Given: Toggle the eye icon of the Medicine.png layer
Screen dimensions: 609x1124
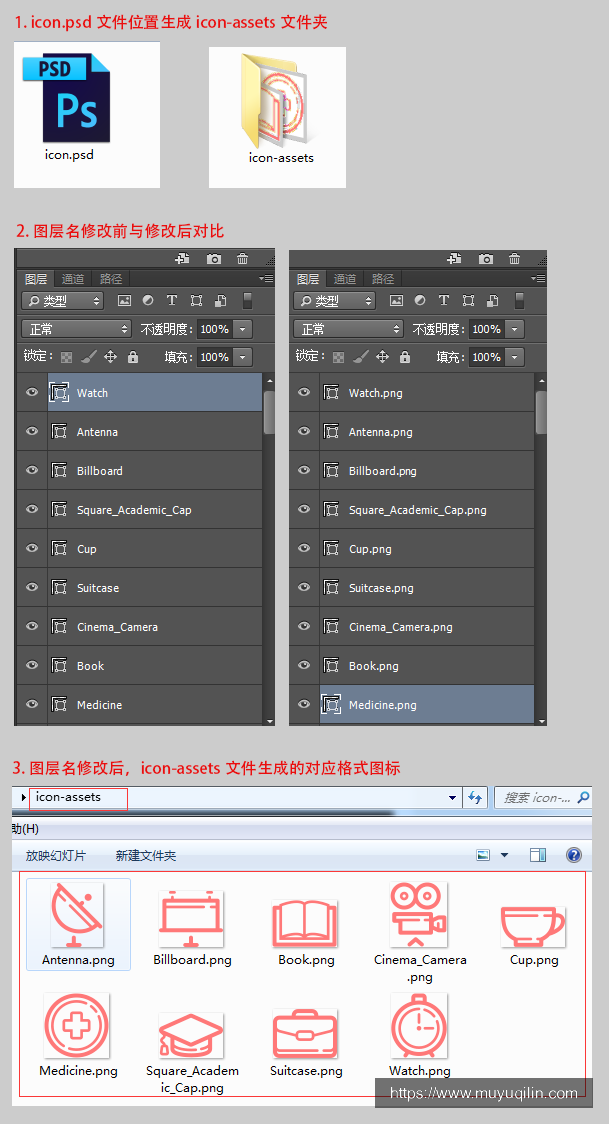Looking at the screenshot, I should click(304, 704).
